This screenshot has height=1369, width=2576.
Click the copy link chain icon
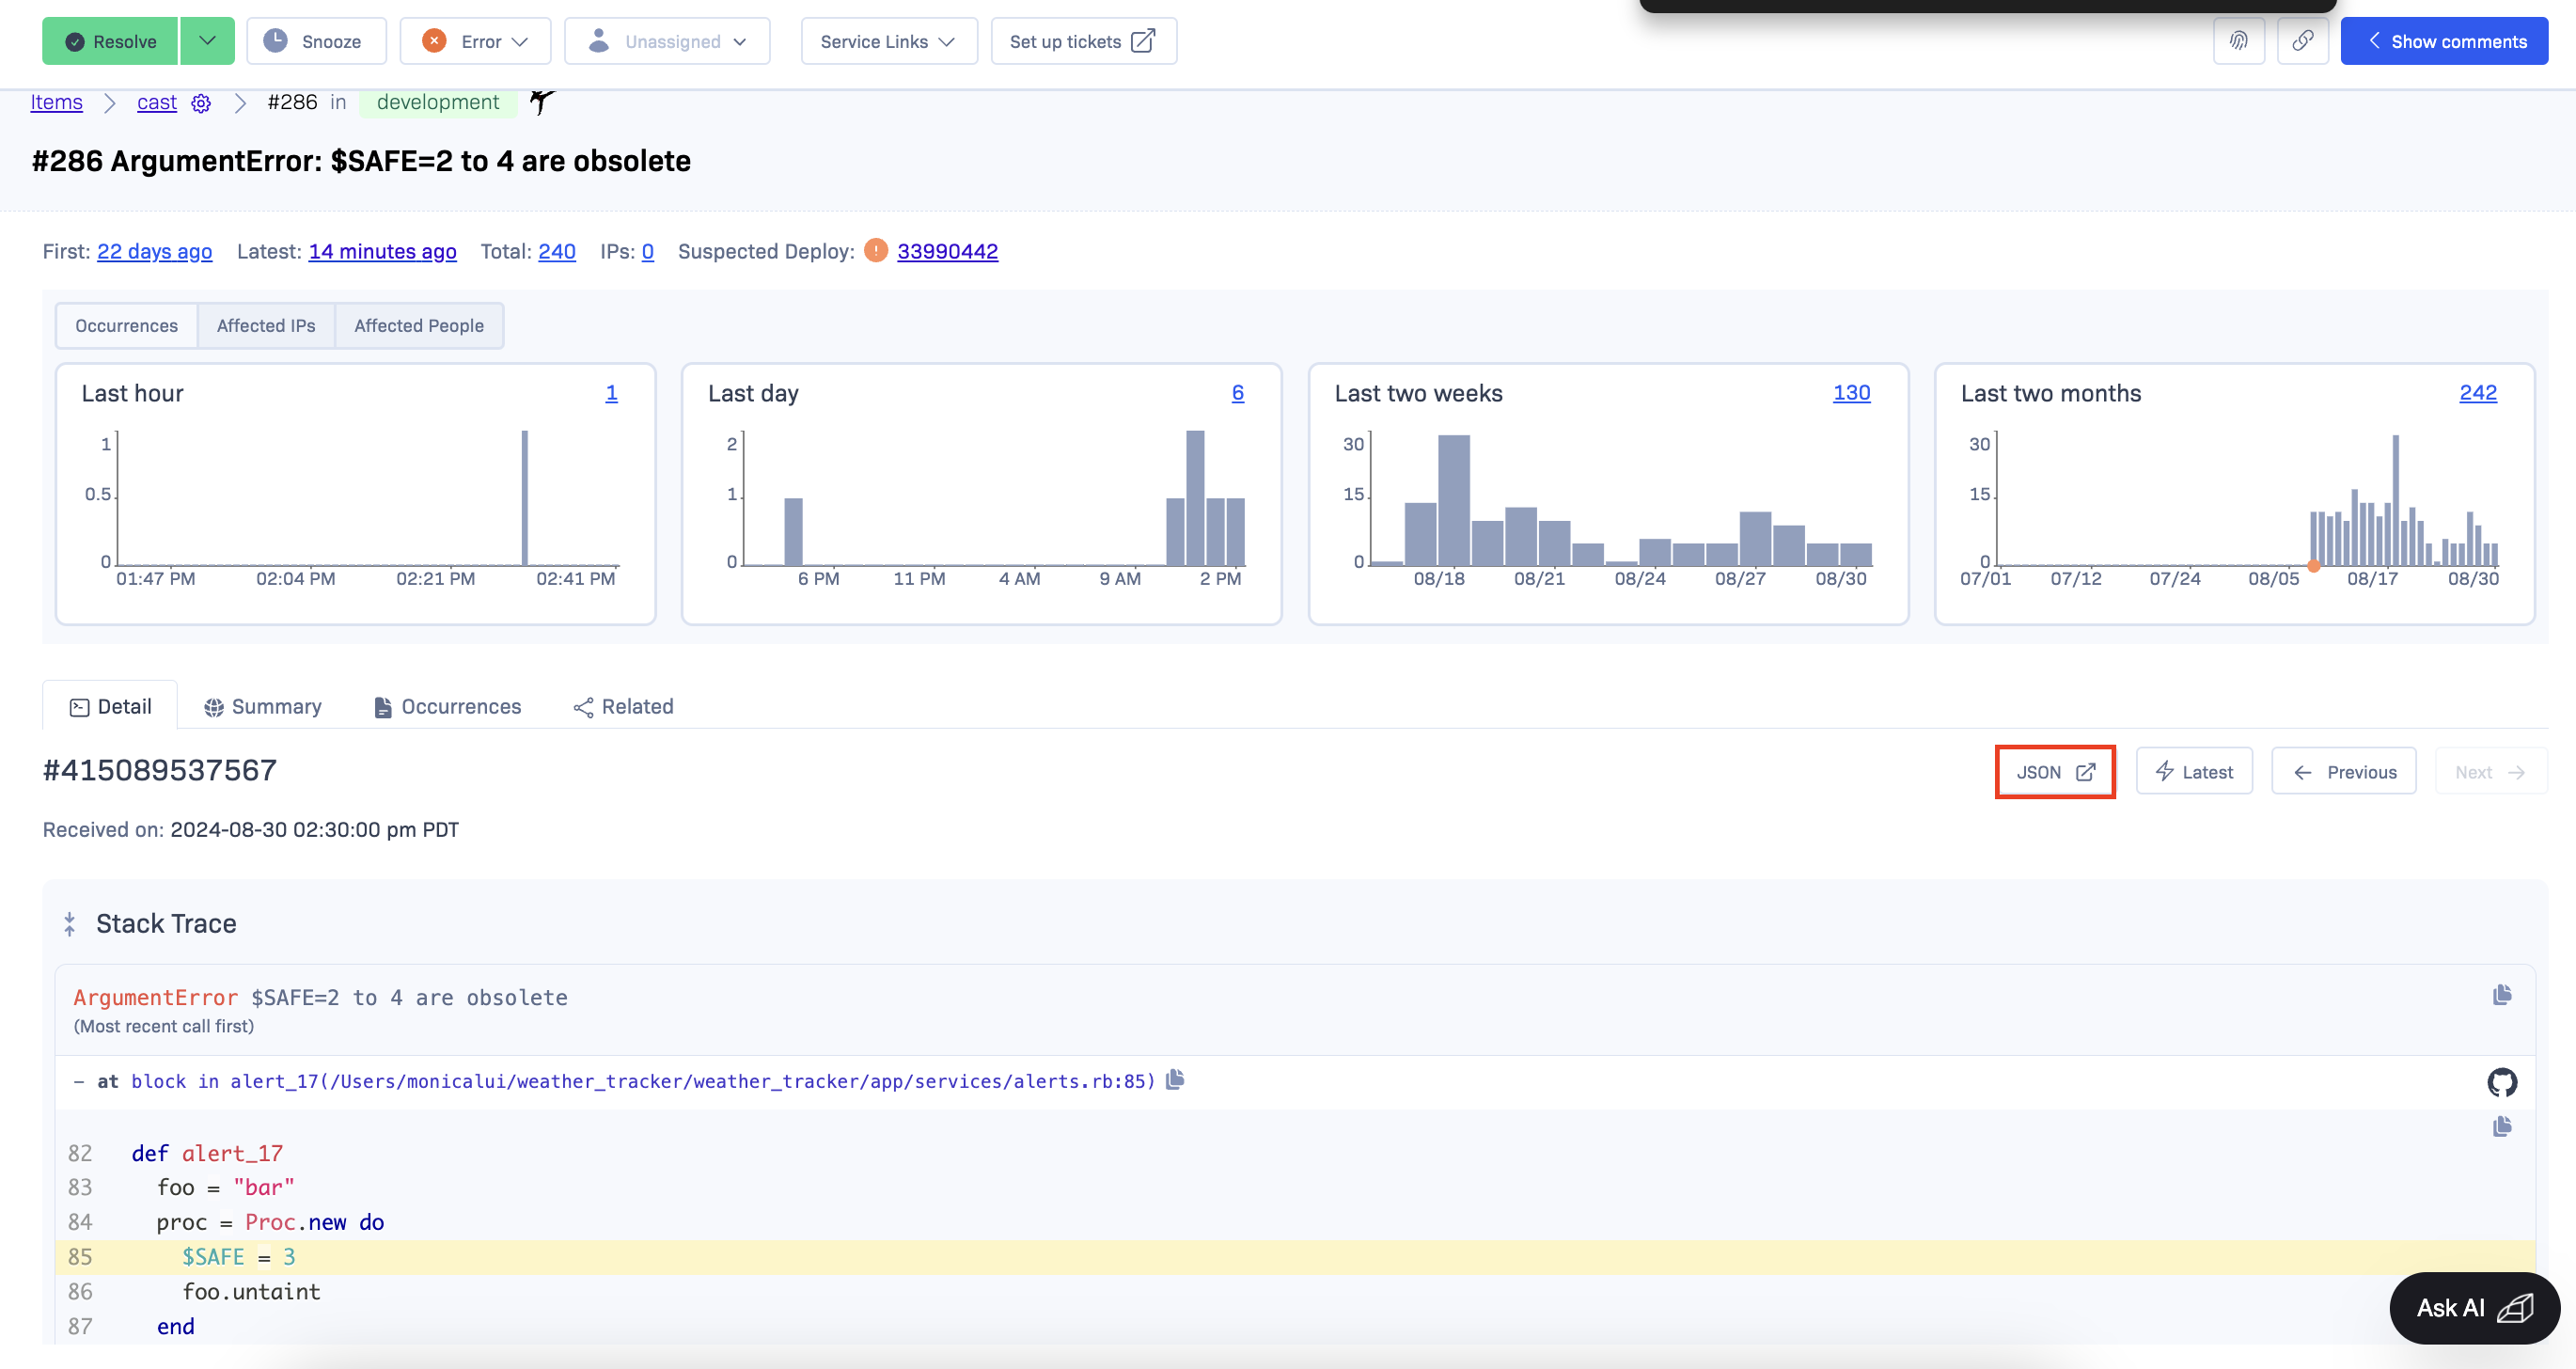pos(2302,41)
